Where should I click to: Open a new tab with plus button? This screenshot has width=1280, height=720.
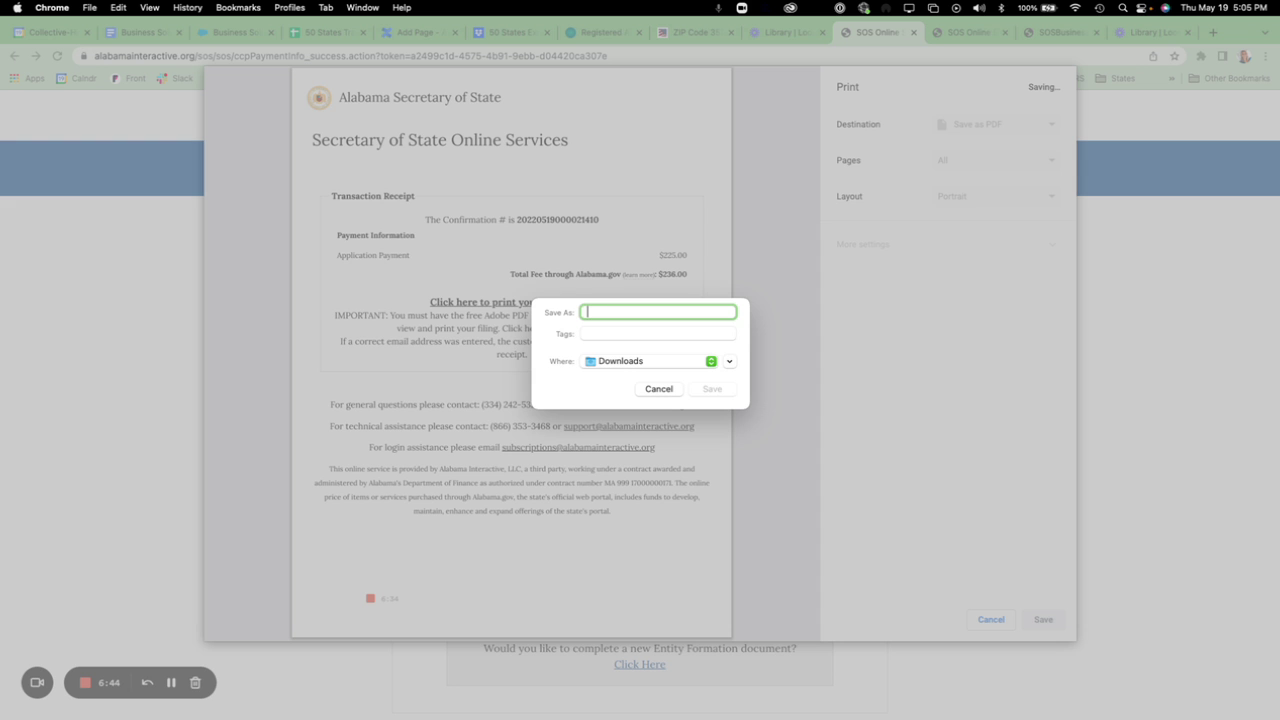[x=1213, y=32]
